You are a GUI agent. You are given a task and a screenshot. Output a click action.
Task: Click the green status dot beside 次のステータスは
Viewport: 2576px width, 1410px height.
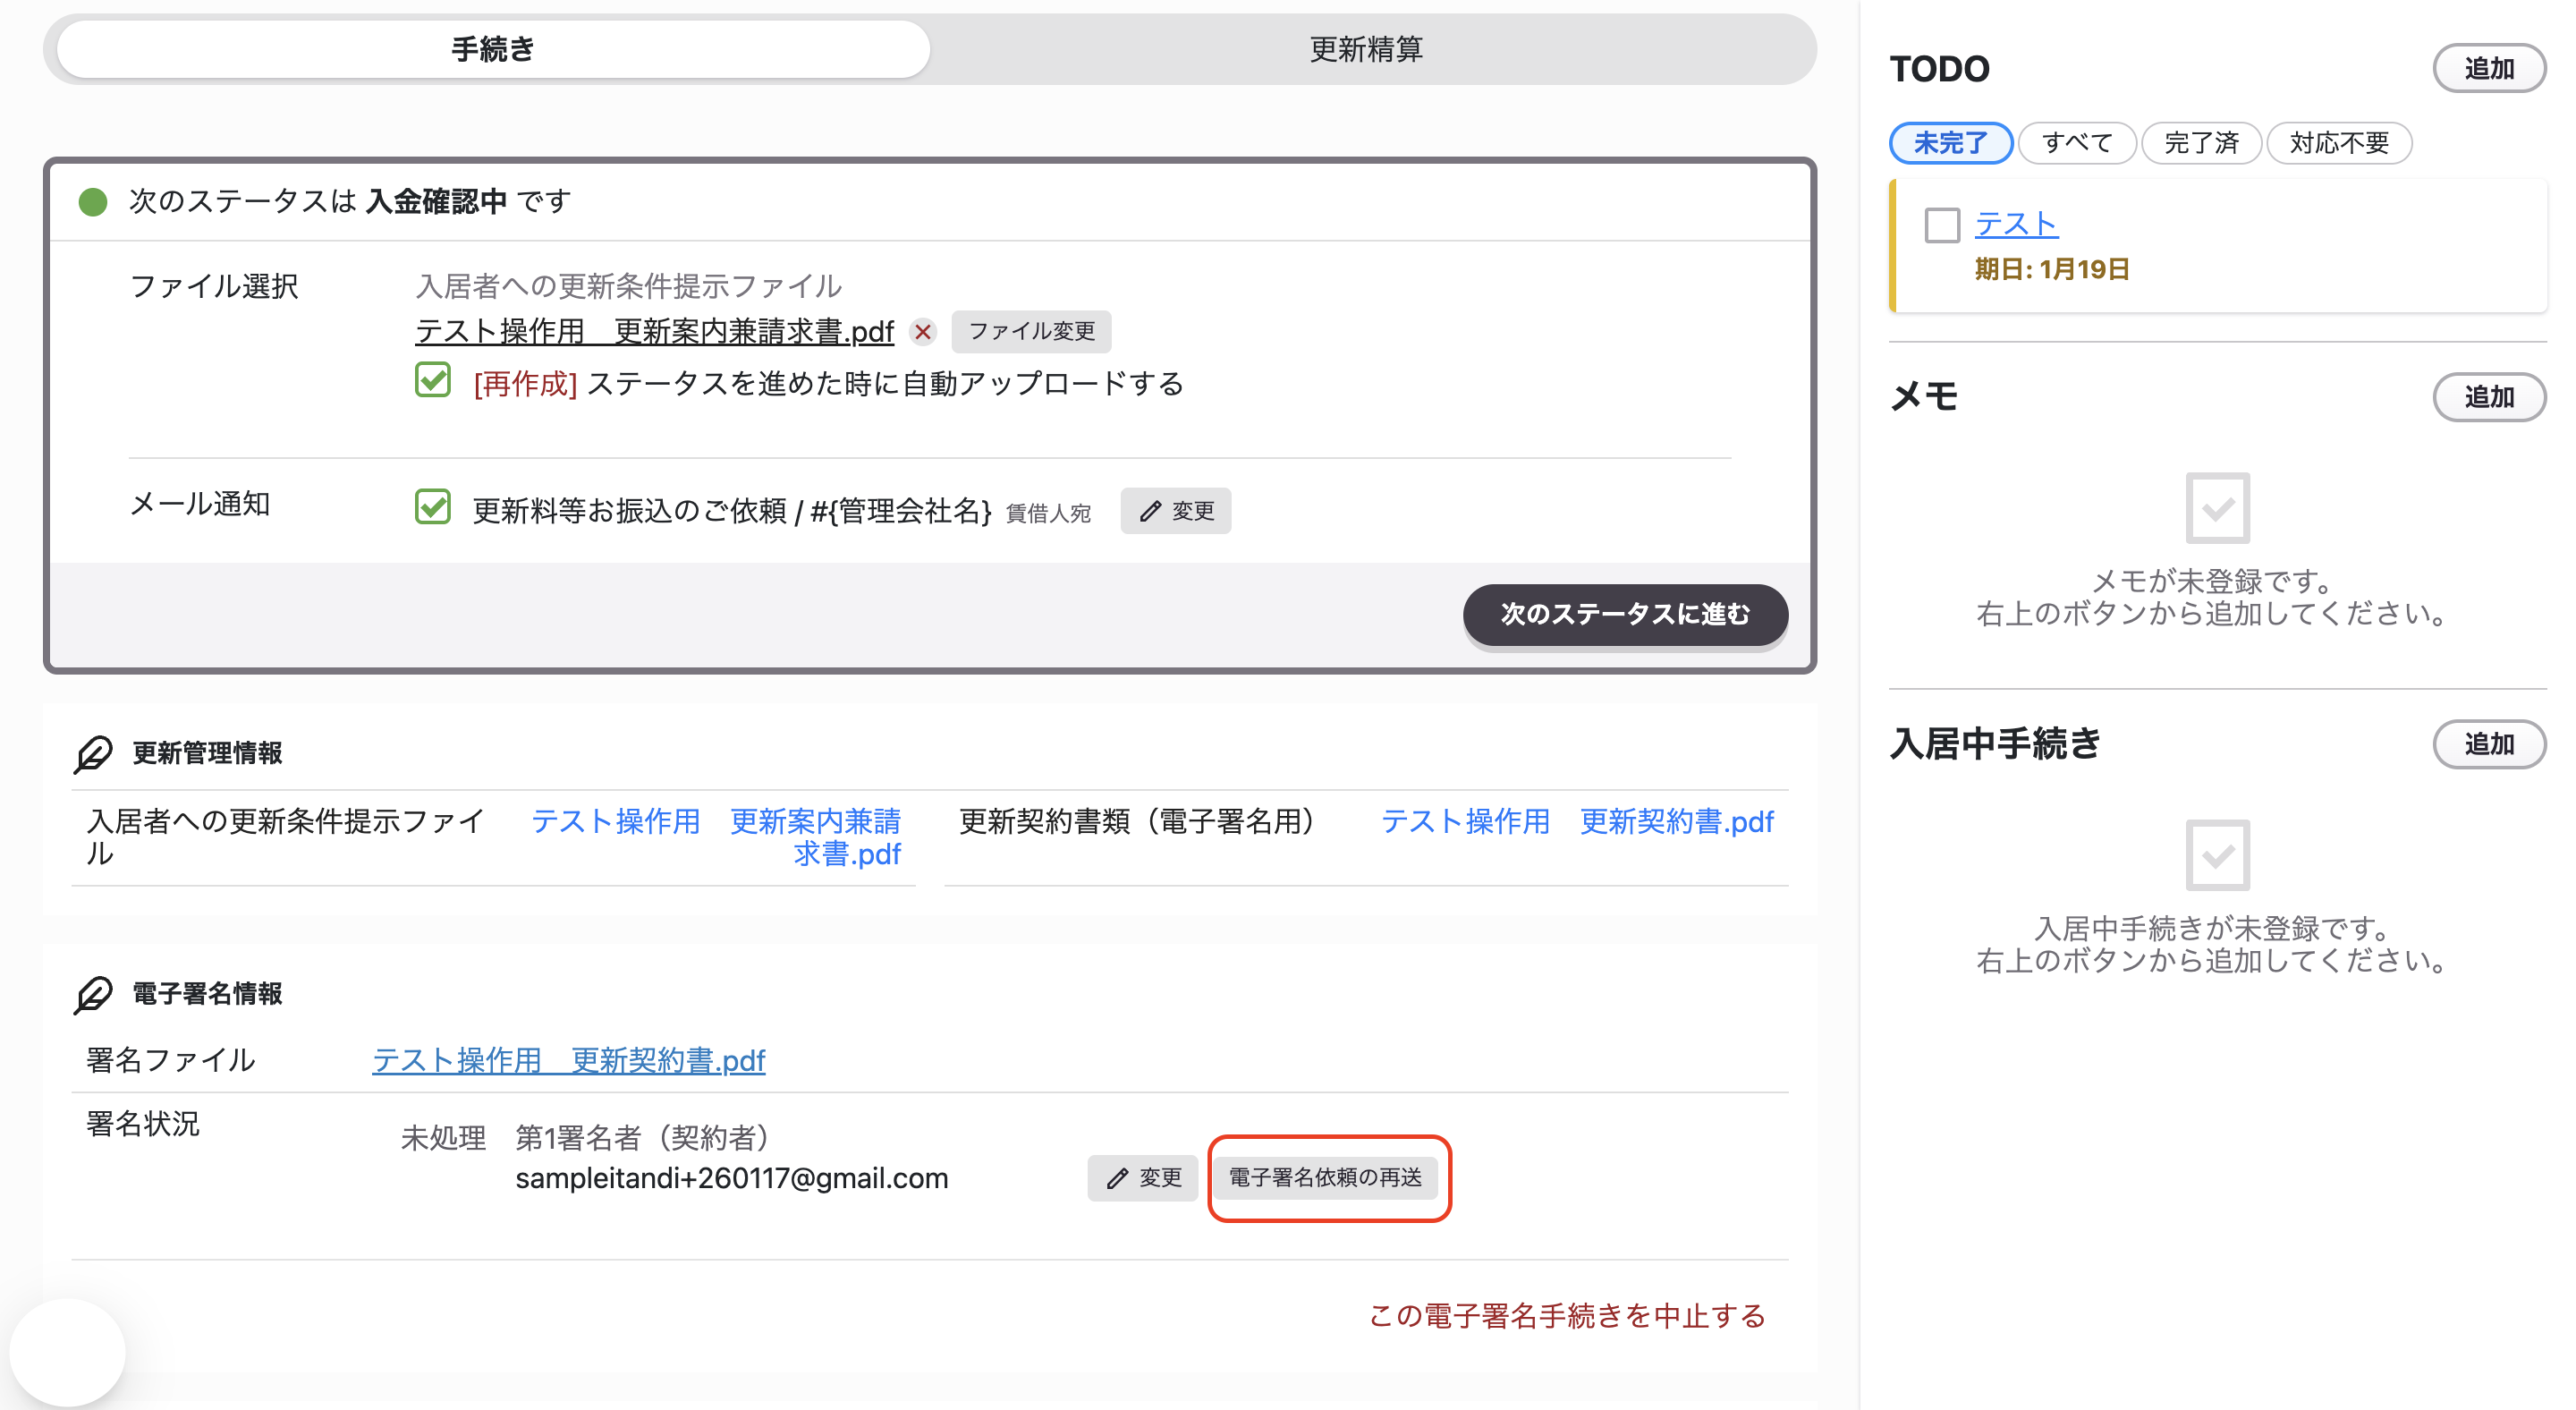click(x=93, y=202)
